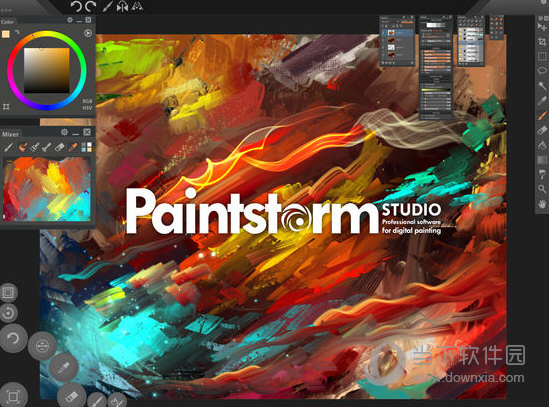The image size is (549, 407).
Task: Select the Crop tool in the right toolbar
Action: pyautogui.click(x=542, y=42)
